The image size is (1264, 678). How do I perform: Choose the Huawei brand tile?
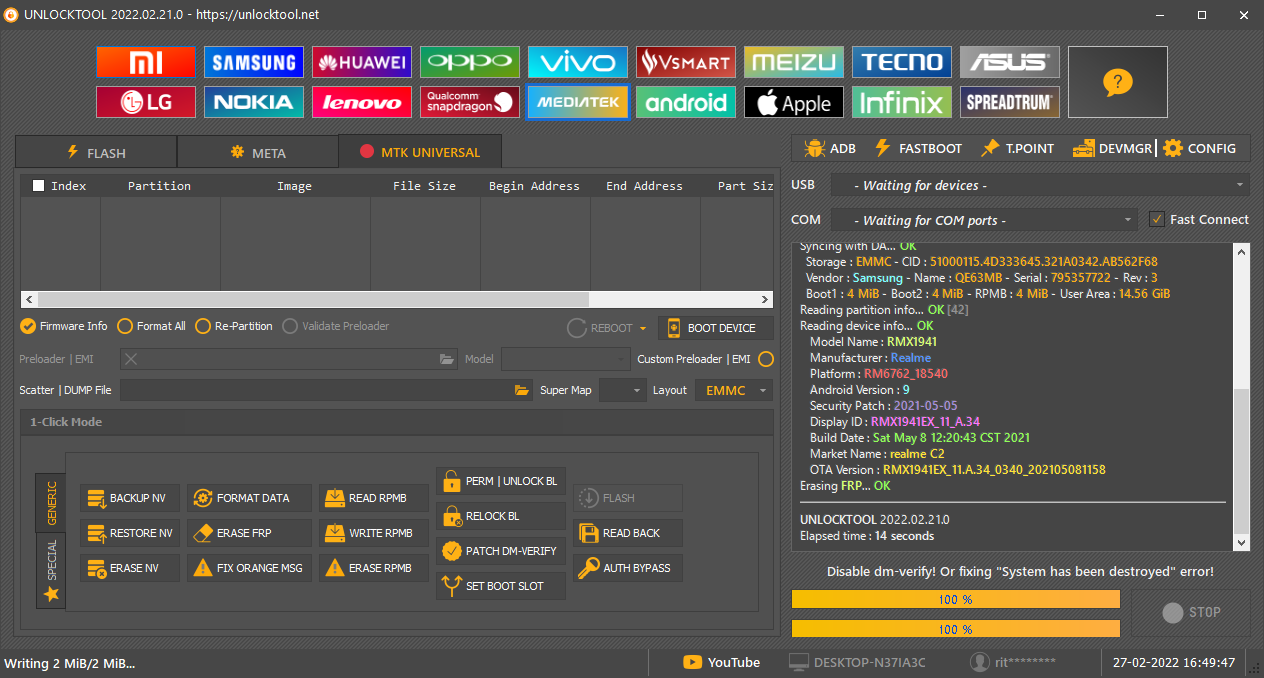coord(362,62)
